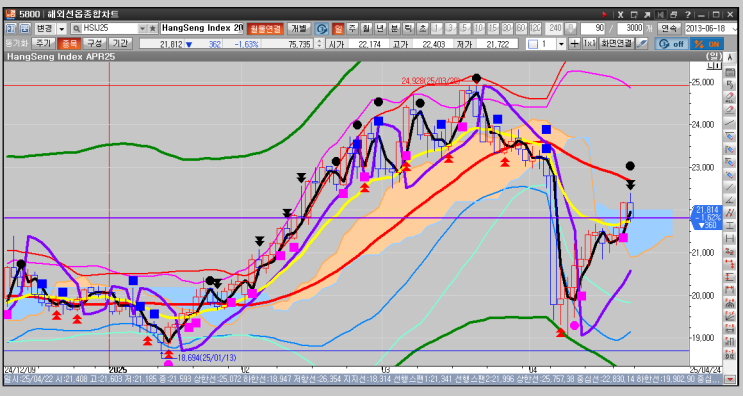Click the 화면연결 button
The height and width of the screenshot is (396, 743).
click(616, 44)
